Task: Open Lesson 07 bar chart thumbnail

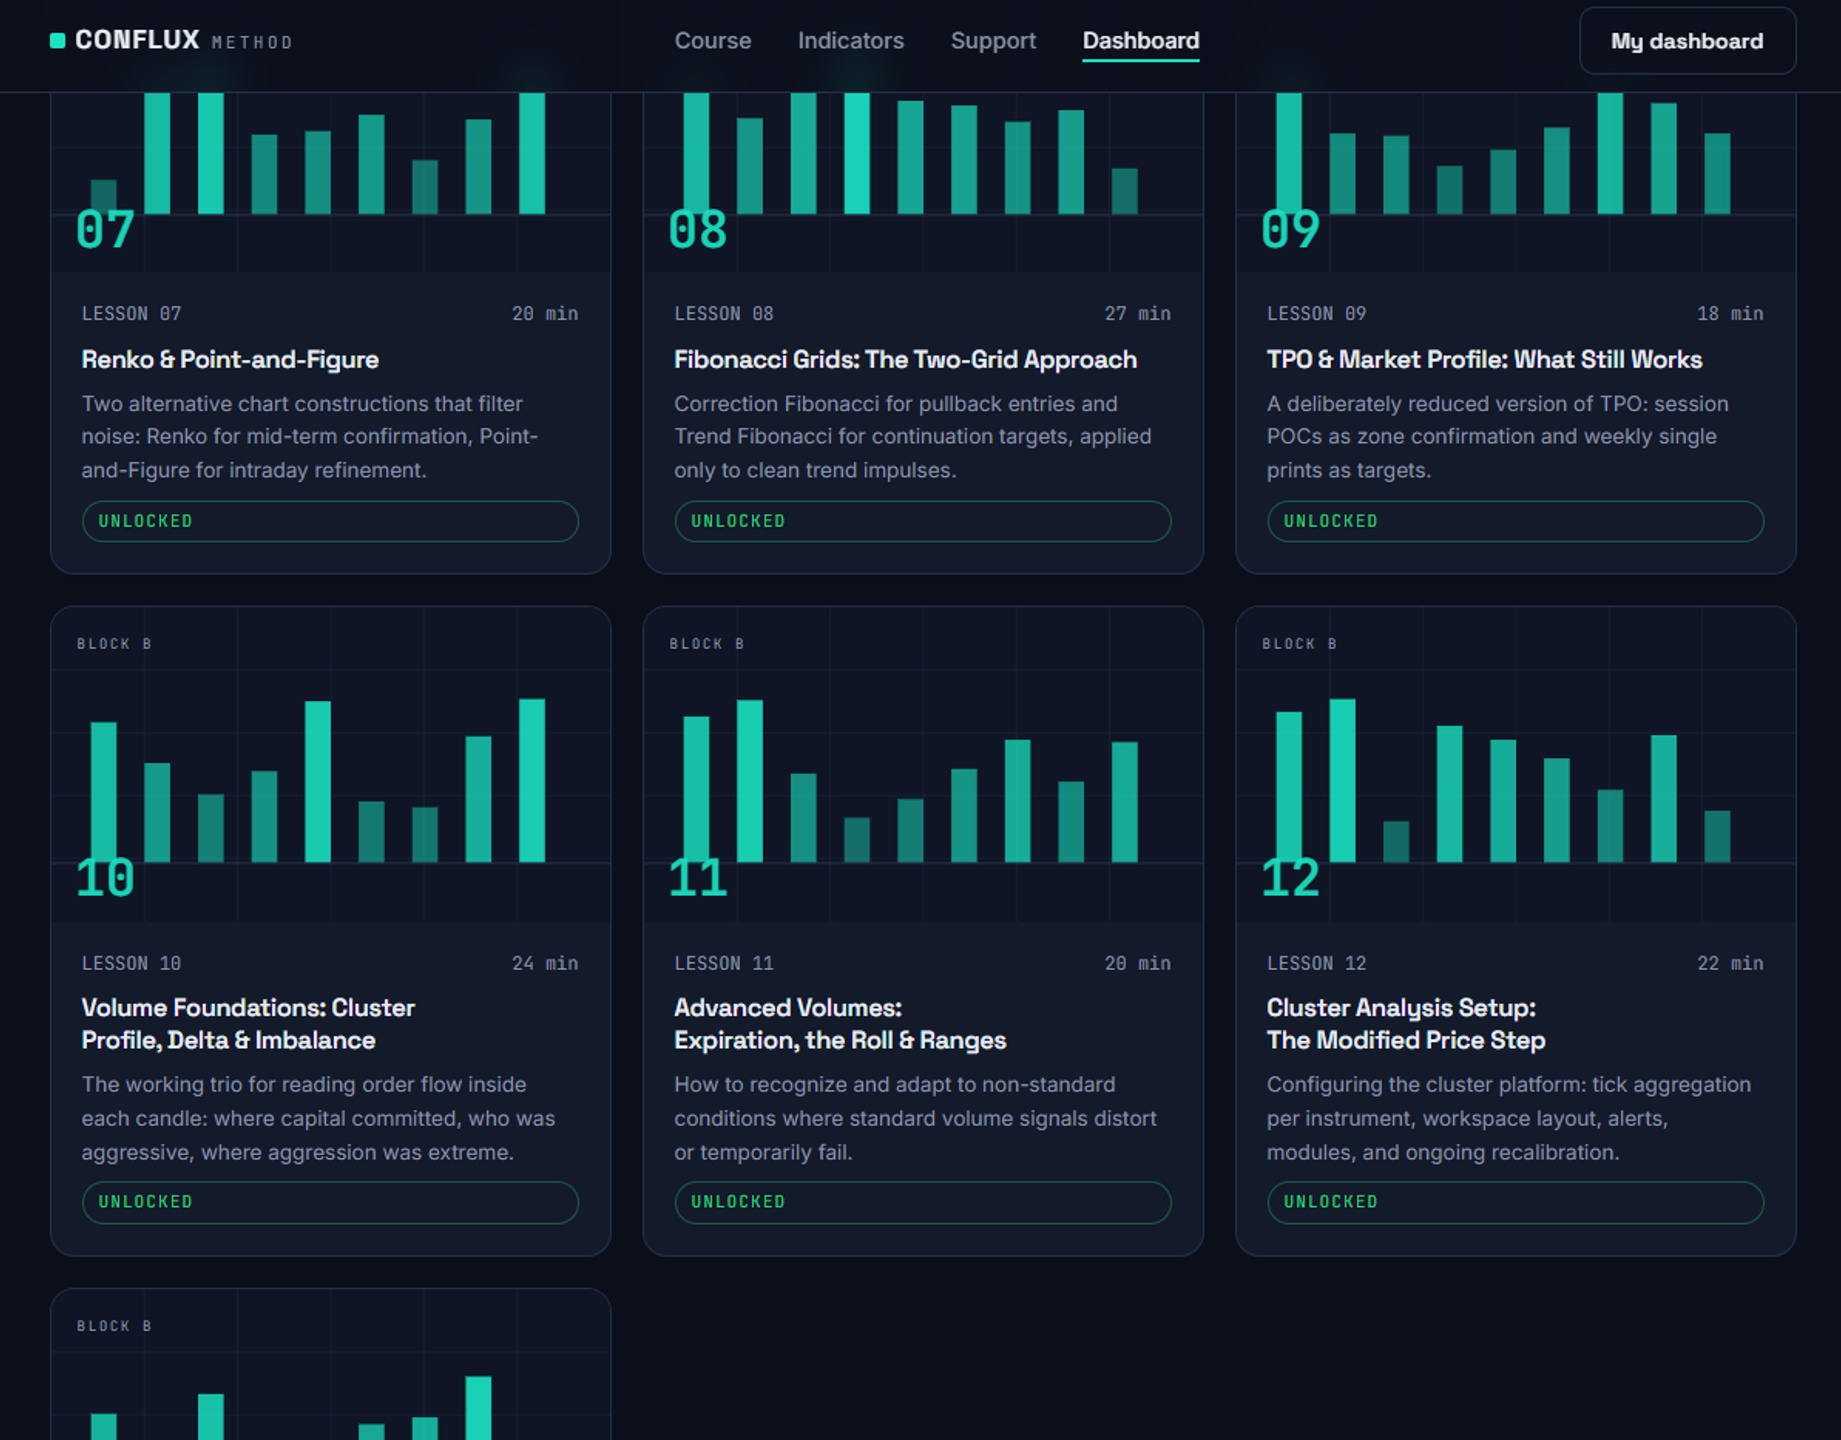Action: point(330,182)
